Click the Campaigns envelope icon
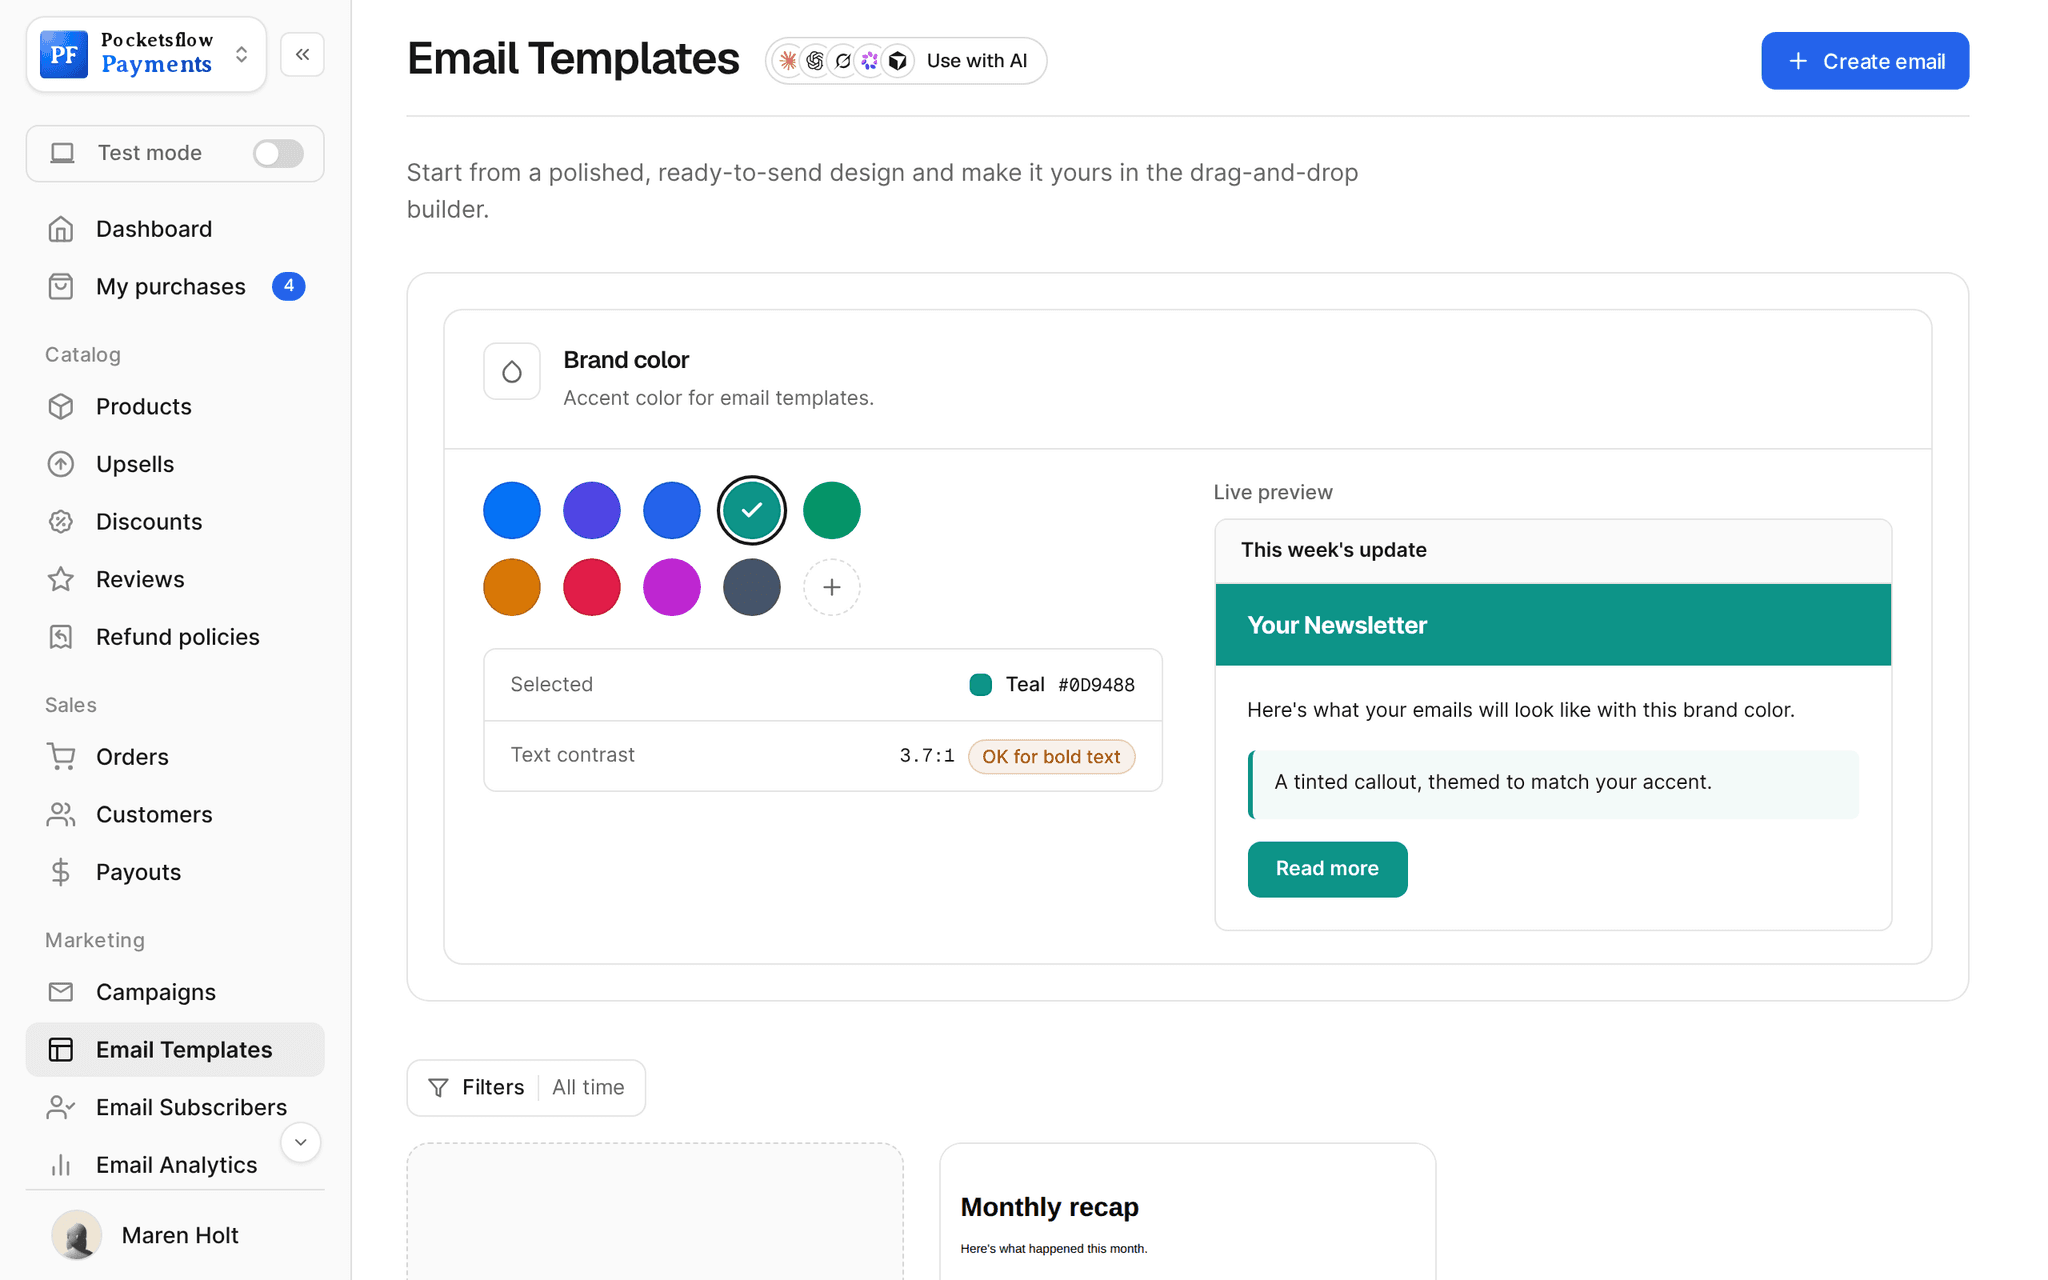This screenshot has height=1280, width=2048. (x=61, y=992)
